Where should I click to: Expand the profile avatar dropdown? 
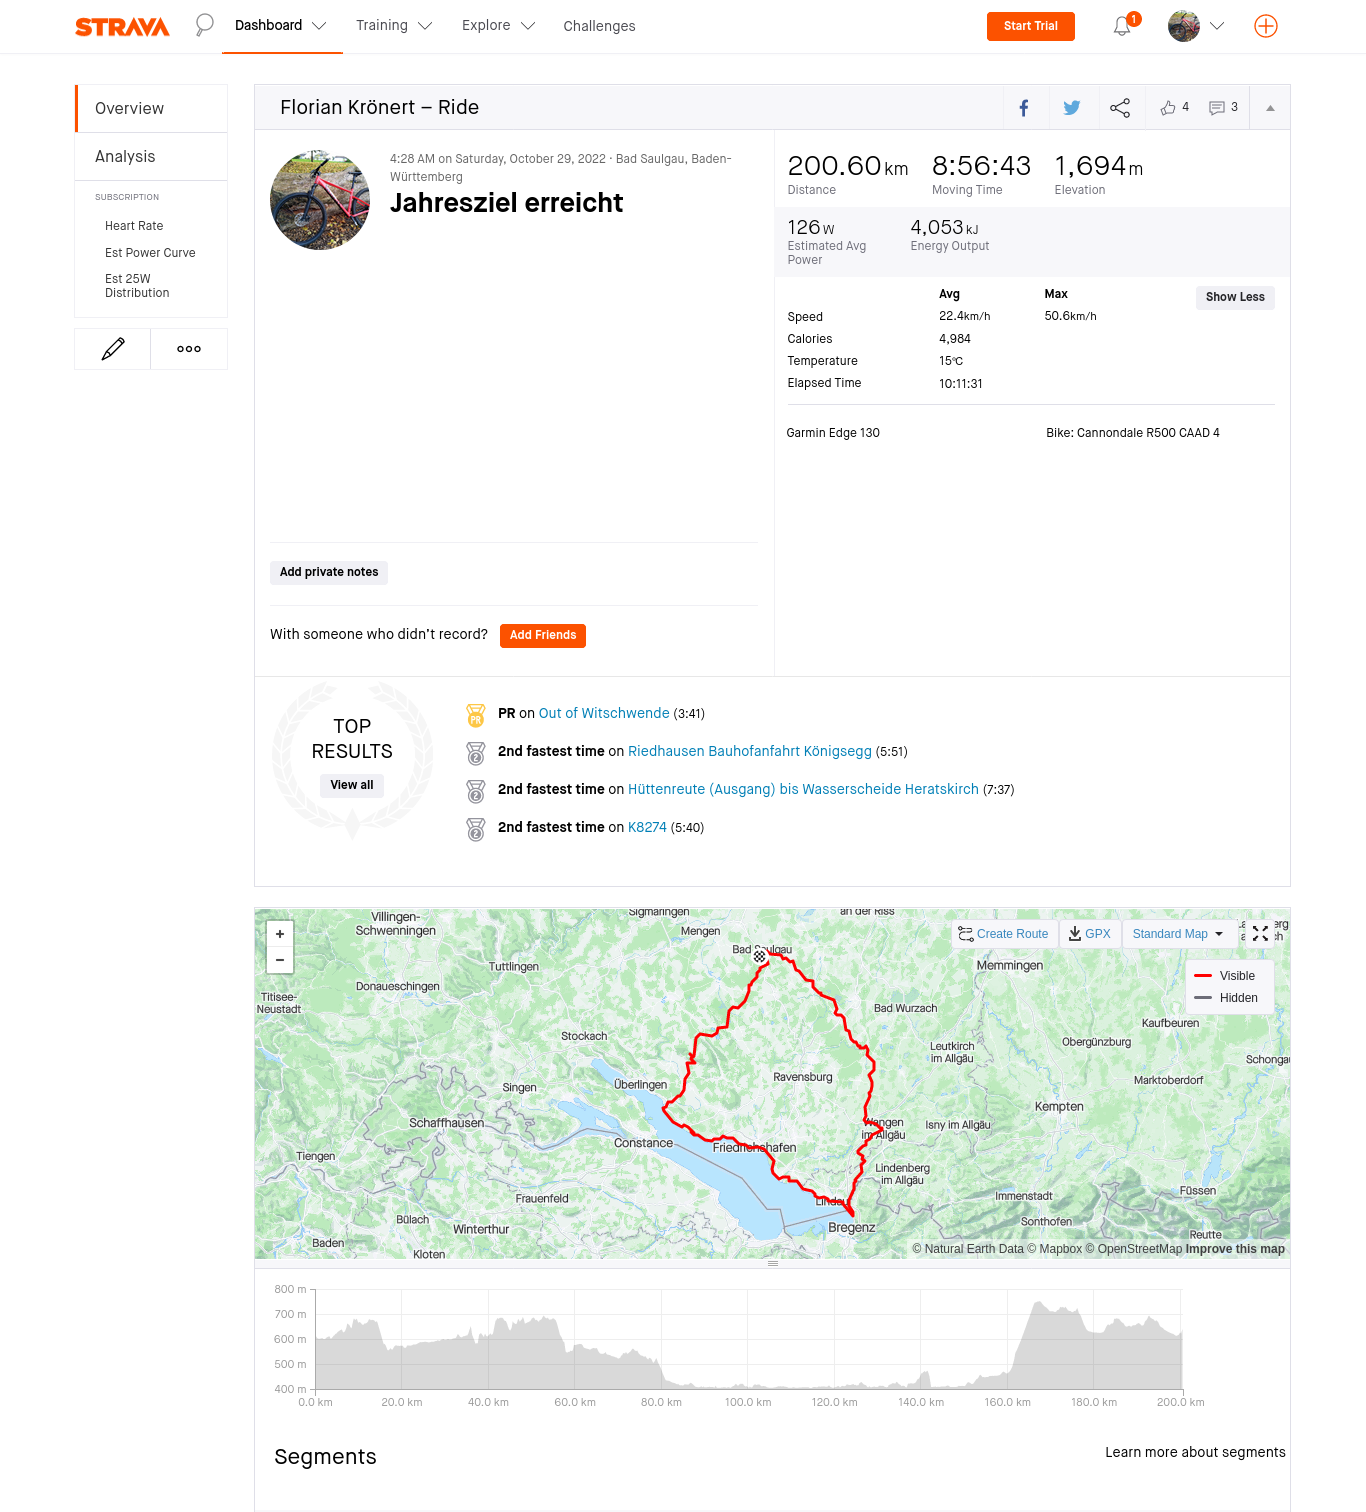click(1197, 26)
